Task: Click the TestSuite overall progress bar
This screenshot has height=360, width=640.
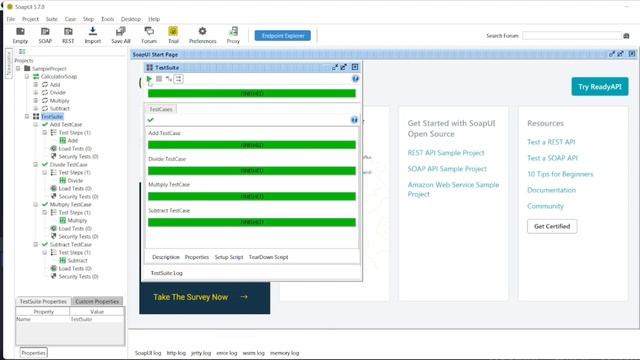Action: [251, 93]
